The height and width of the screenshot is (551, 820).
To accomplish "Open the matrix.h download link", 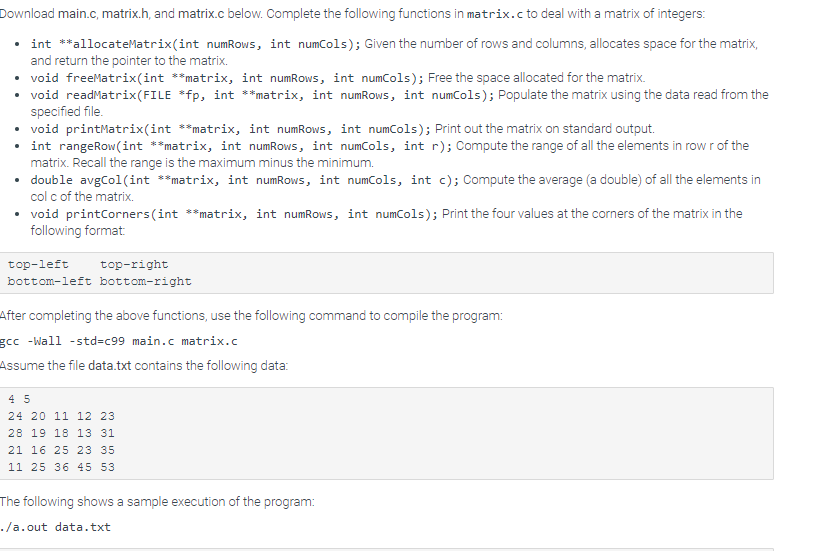I will tap(126, 14).
